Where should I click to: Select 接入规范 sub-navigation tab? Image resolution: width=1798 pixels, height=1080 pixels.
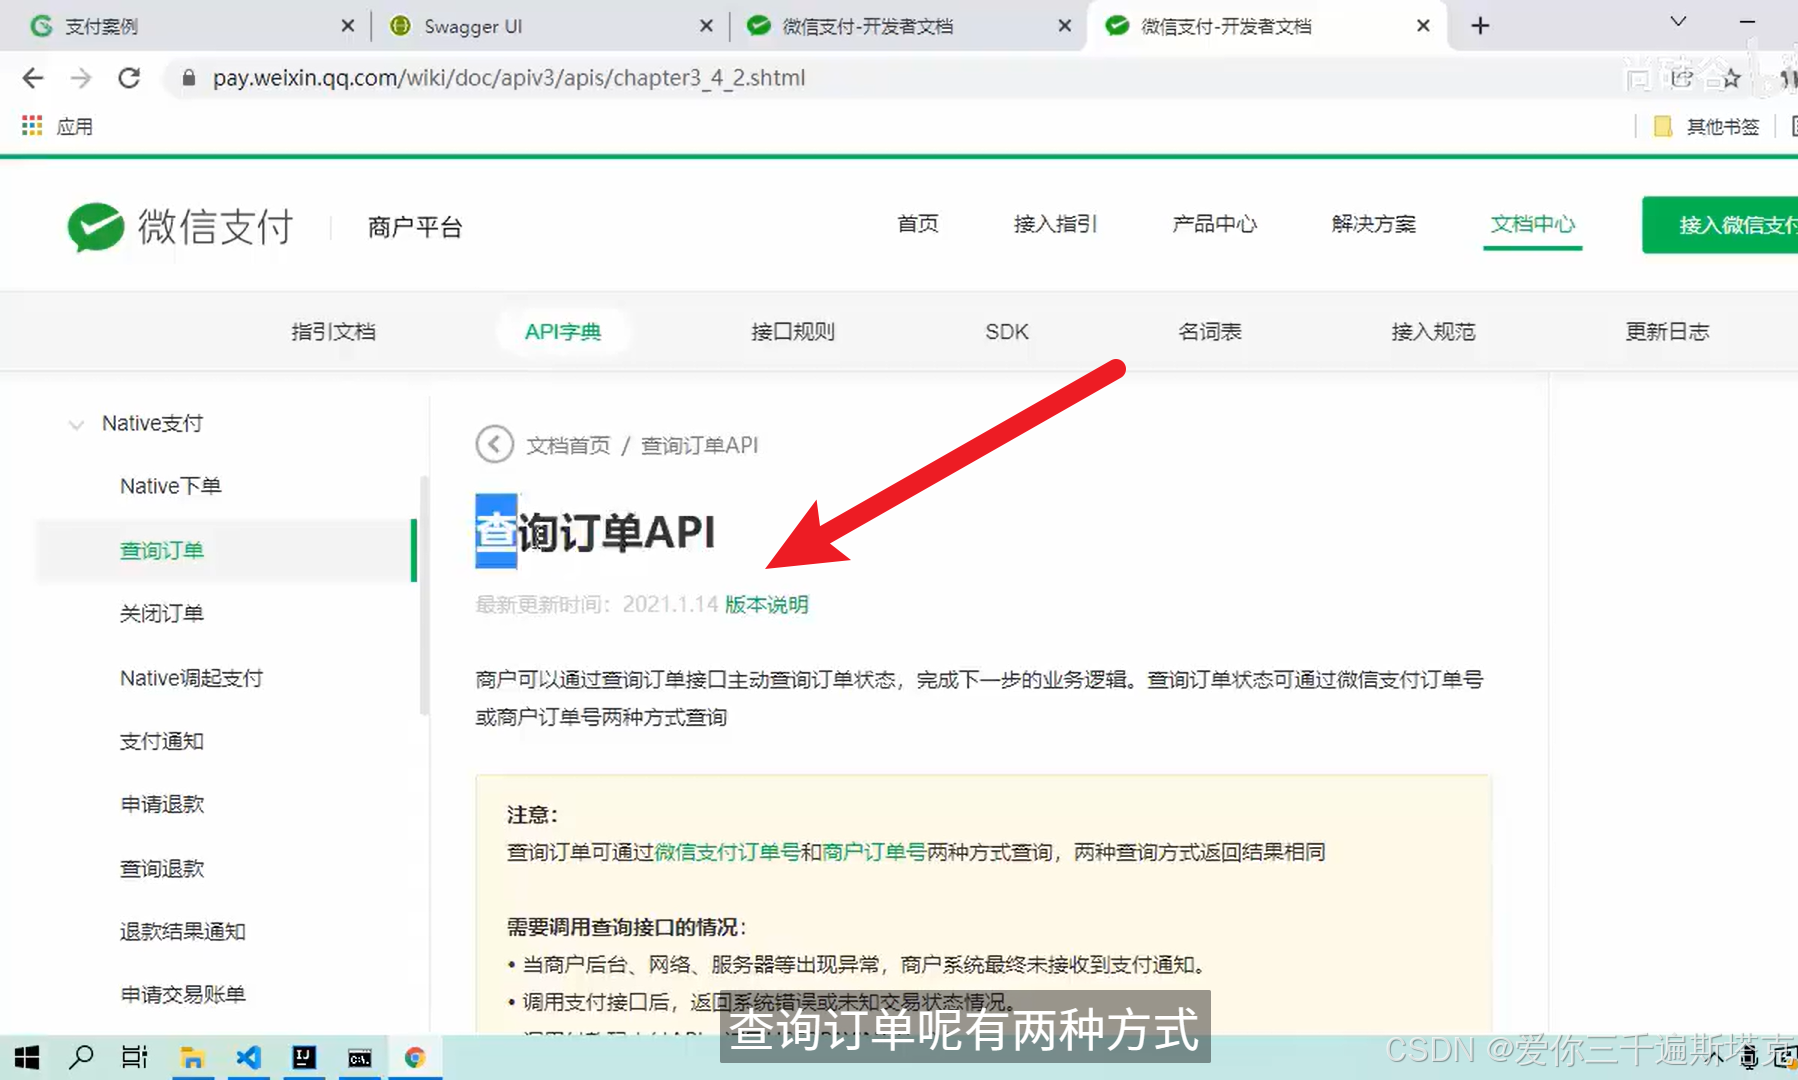pos(1433,332)
